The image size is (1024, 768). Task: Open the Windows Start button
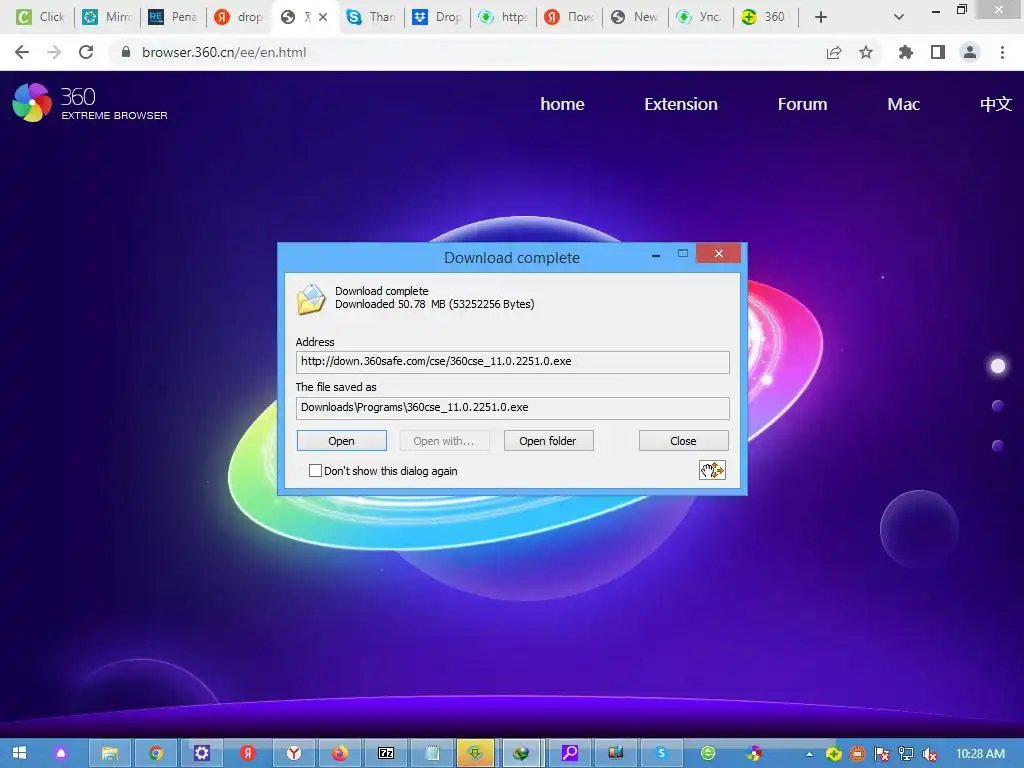pyautogui.click(x=20, y=753)
